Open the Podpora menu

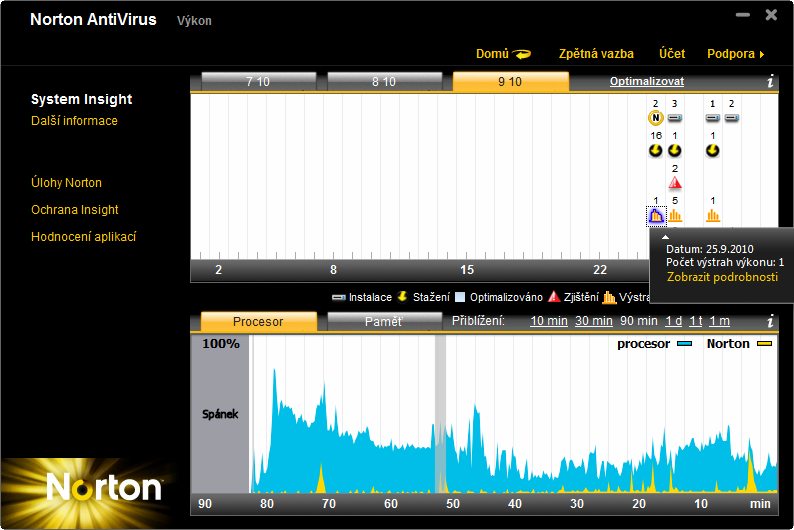(x=735, y=54)
